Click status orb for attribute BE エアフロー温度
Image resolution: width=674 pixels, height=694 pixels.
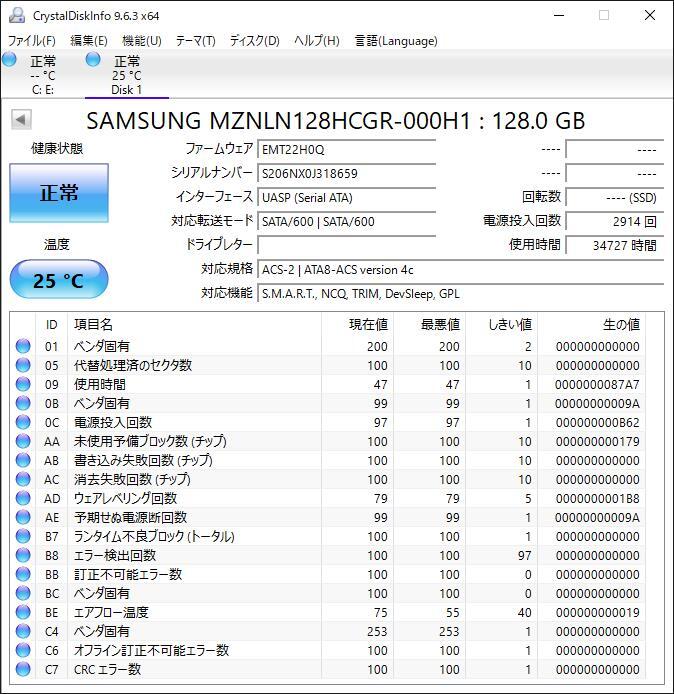coord(23,612)
